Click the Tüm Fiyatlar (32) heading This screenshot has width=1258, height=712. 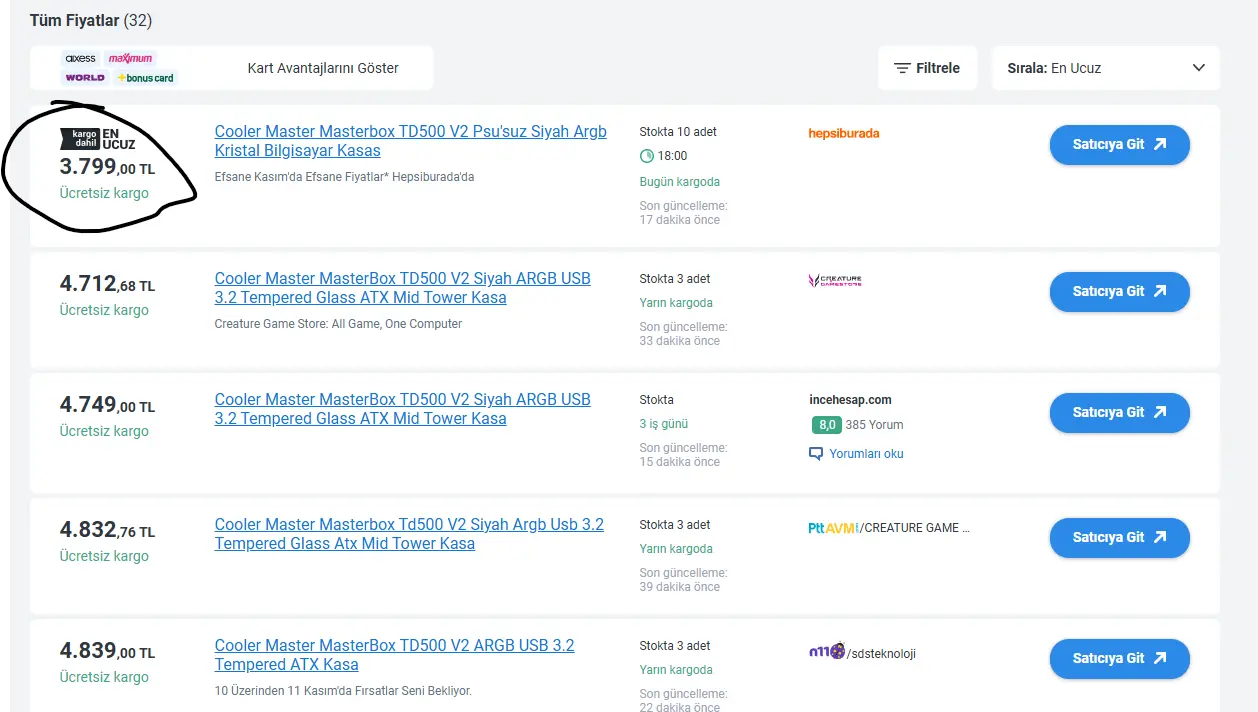[x=91, y=20]
